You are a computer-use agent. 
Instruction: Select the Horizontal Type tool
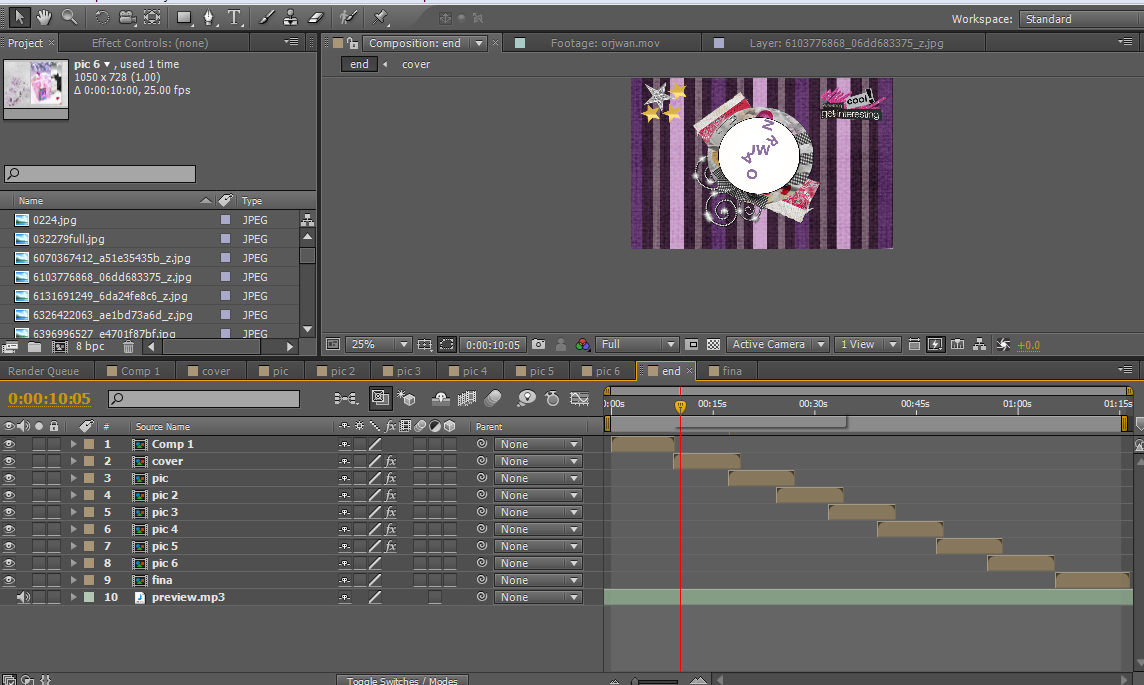click(233, 18)
